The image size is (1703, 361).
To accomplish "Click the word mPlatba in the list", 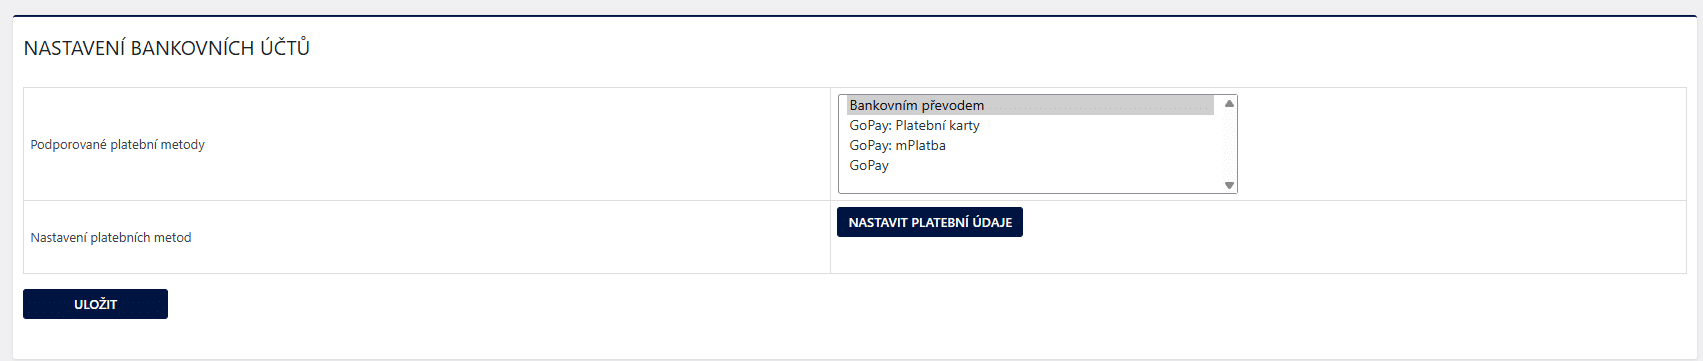I will [920, 145].
